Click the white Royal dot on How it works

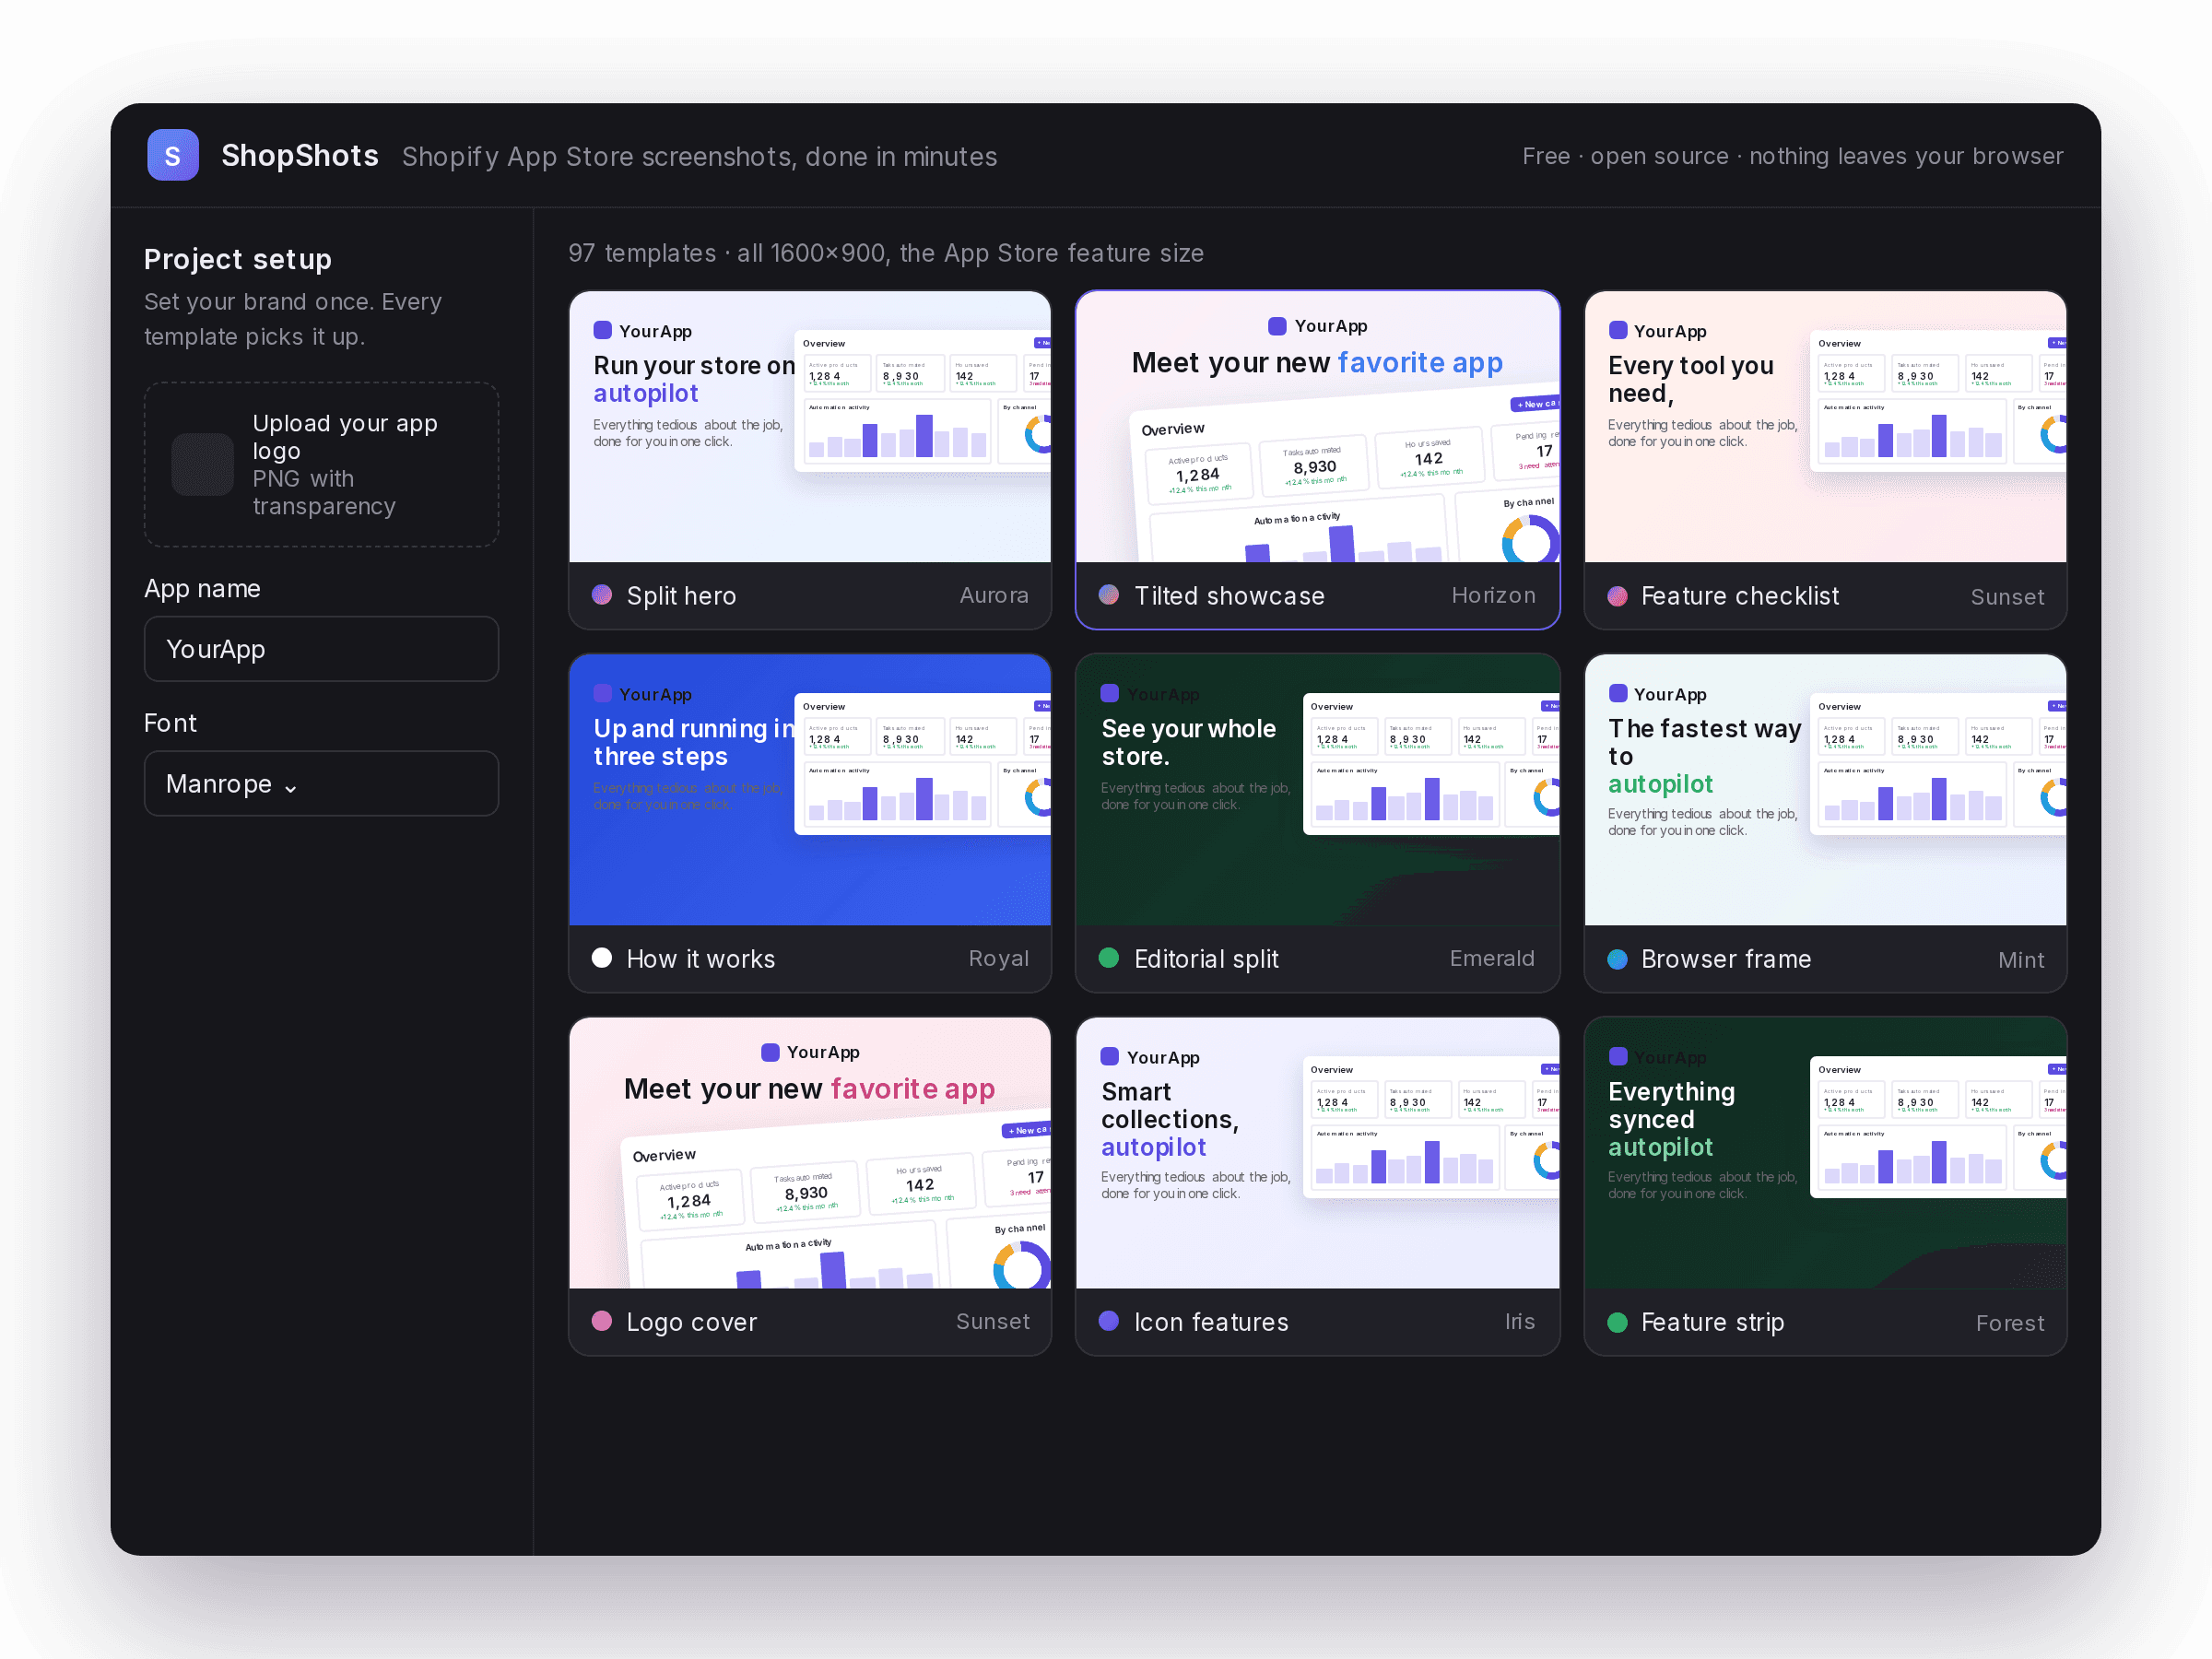602,958
